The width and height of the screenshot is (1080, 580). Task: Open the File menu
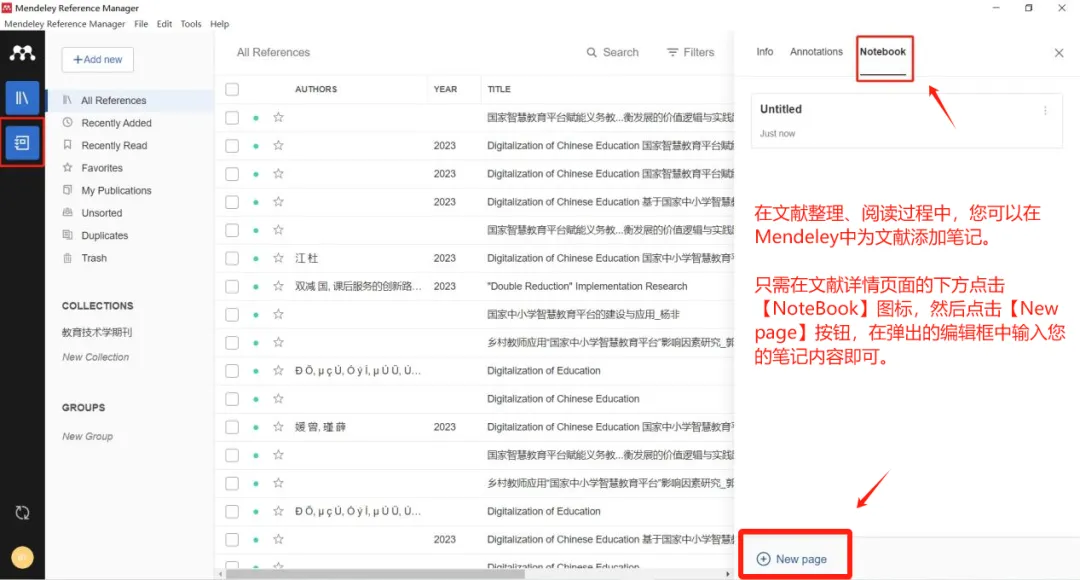point(141,24)
